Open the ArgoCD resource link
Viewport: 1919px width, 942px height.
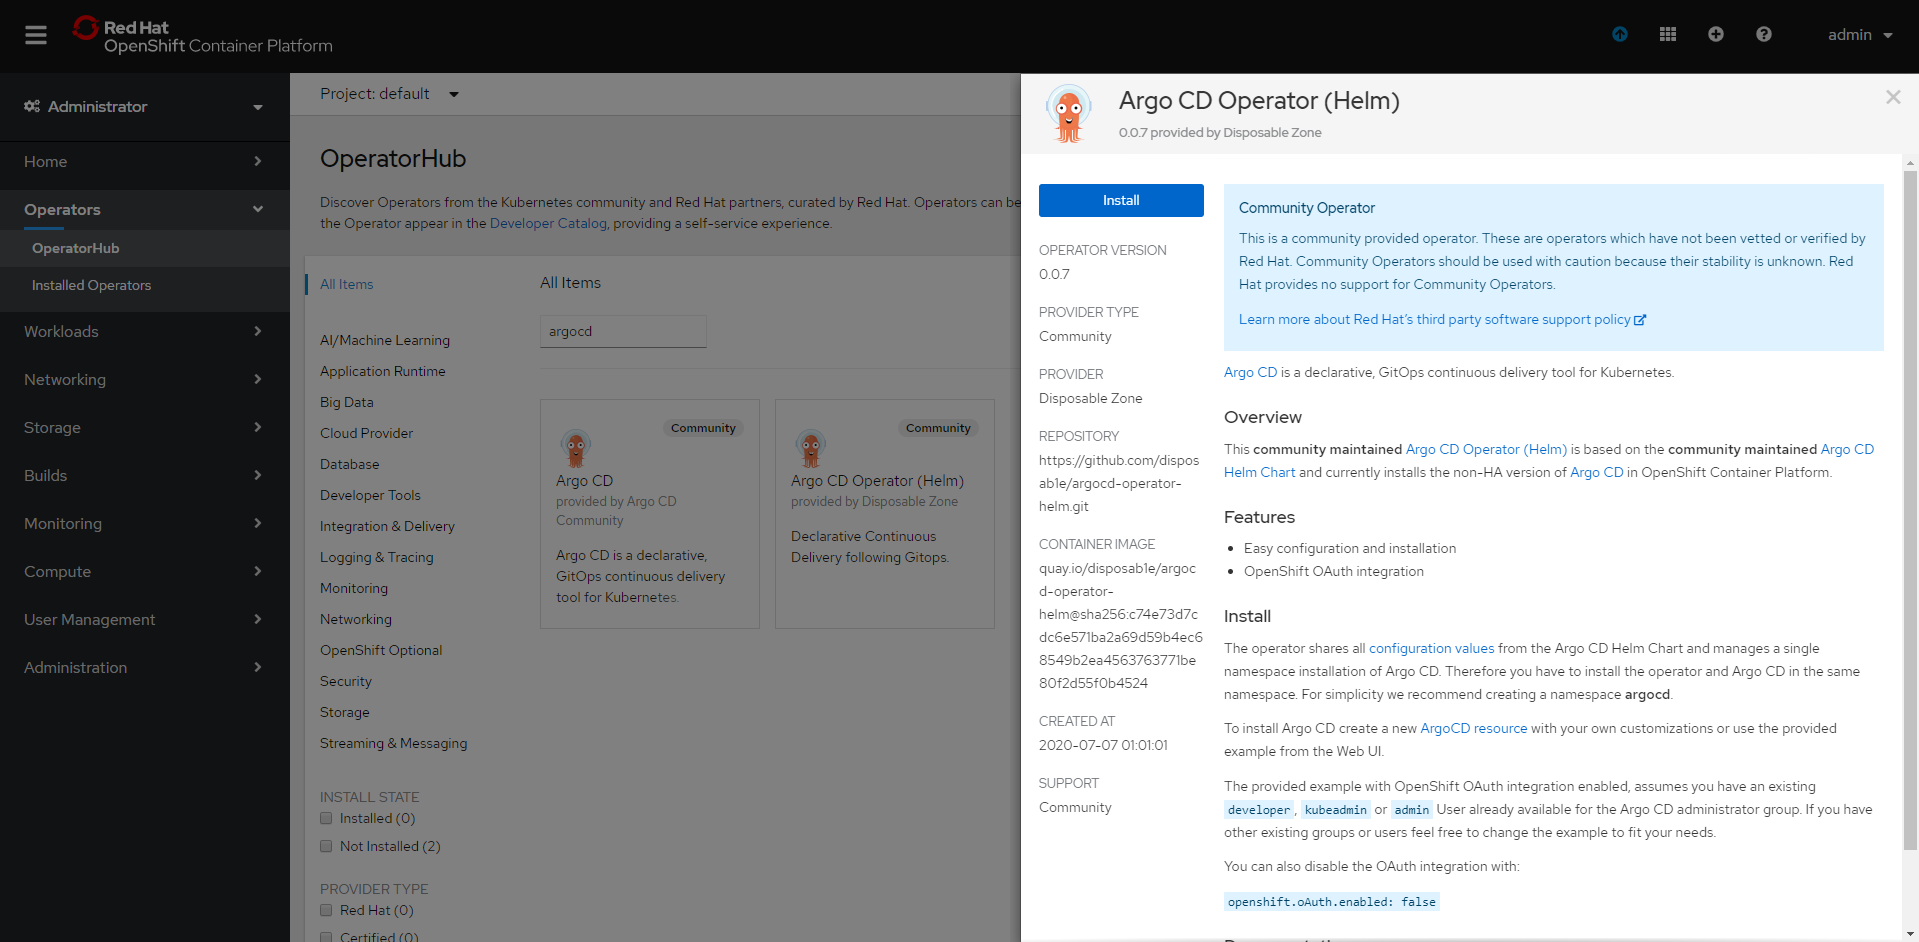tap(1474, 729)
